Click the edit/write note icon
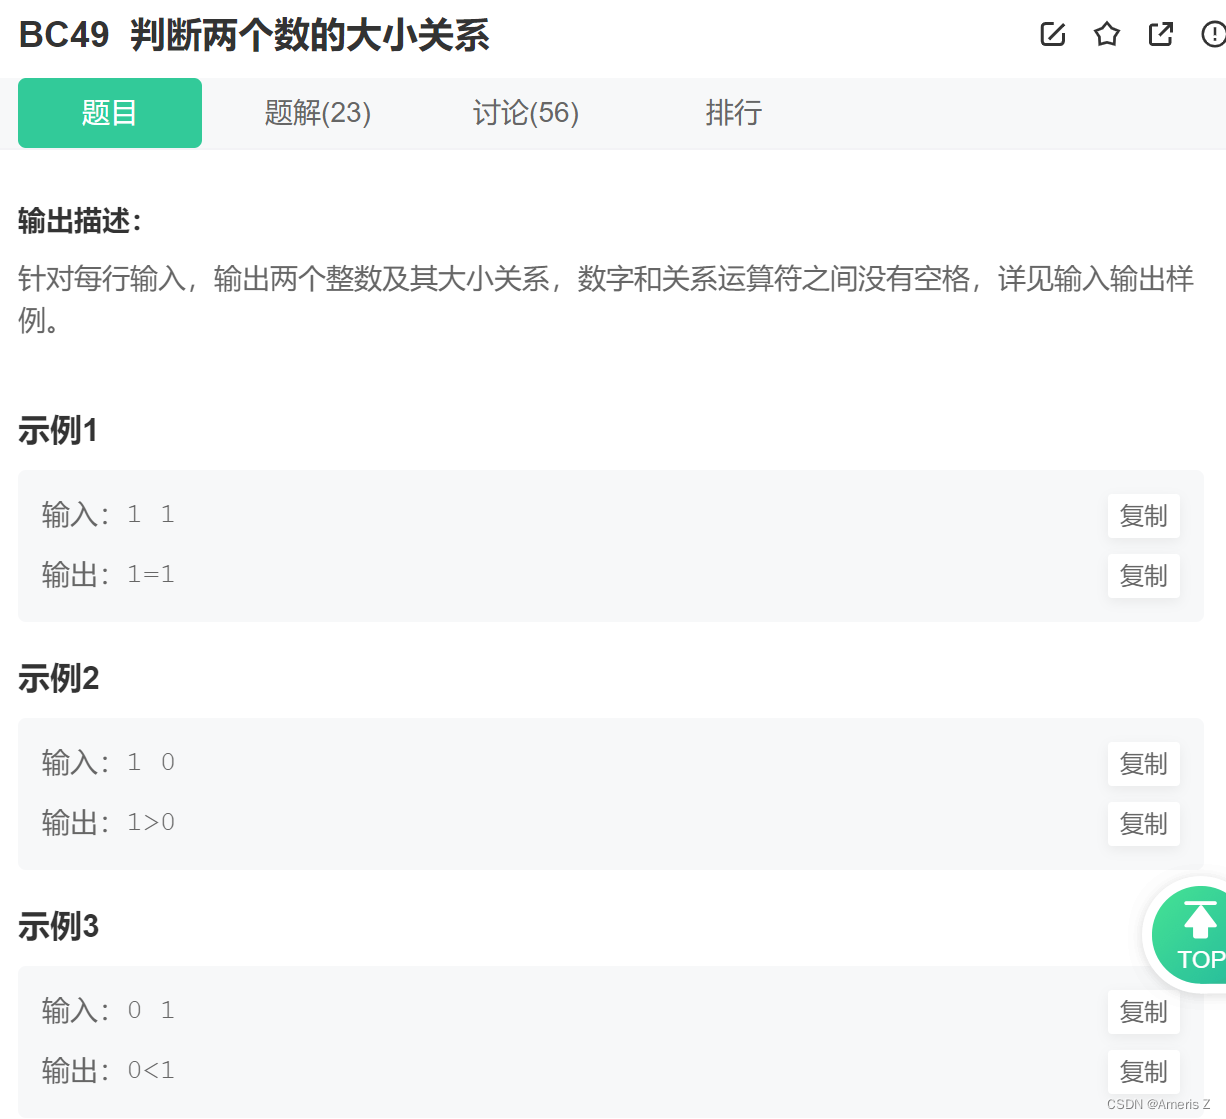Screen dimensions: 1226x1119 pyautogui.click(x=1053, y=35)
